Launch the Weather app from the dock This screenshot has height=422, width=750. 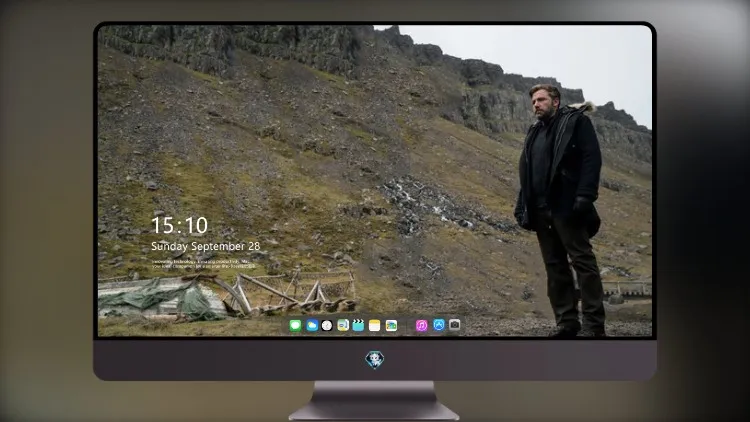point(312,326)
